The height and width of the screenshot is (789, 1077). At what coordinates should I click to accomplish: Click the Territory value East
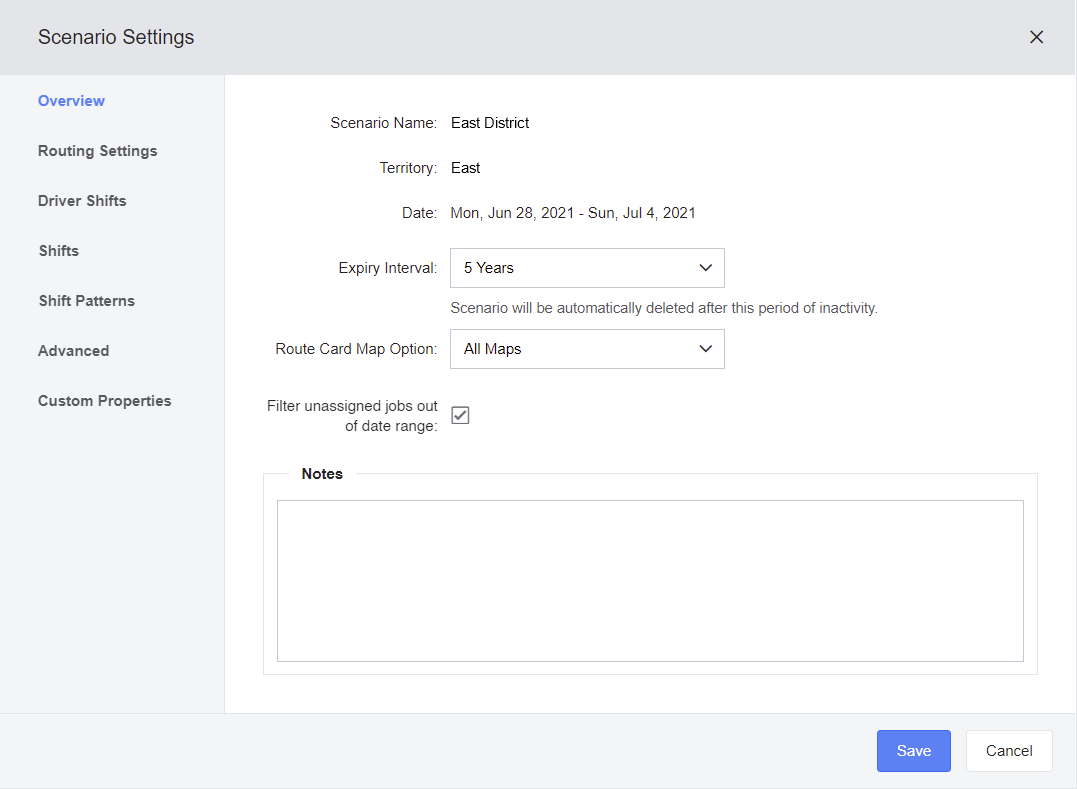pos(465,168)
